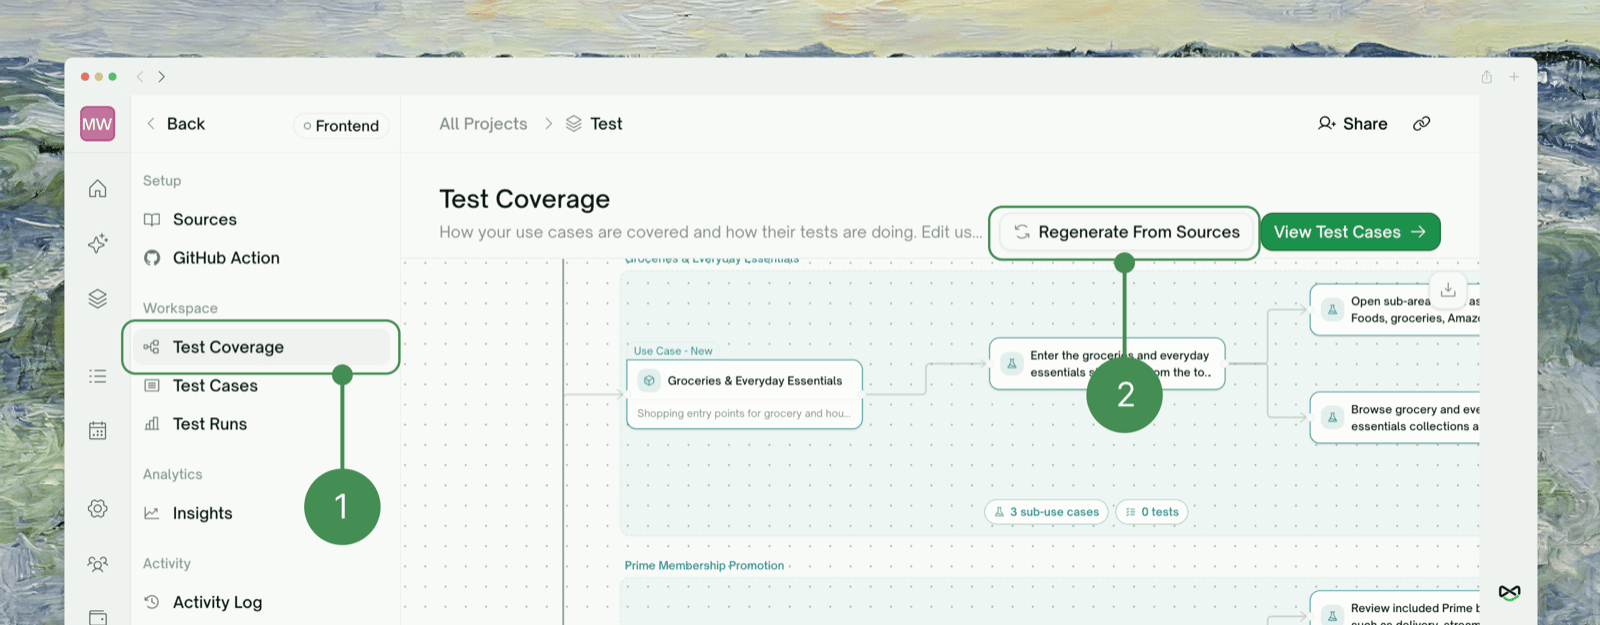Viewport: 1600px width, 625px height.
Task: Click the browser forward arrow in the title bar
Action: [x=161, y=76]
